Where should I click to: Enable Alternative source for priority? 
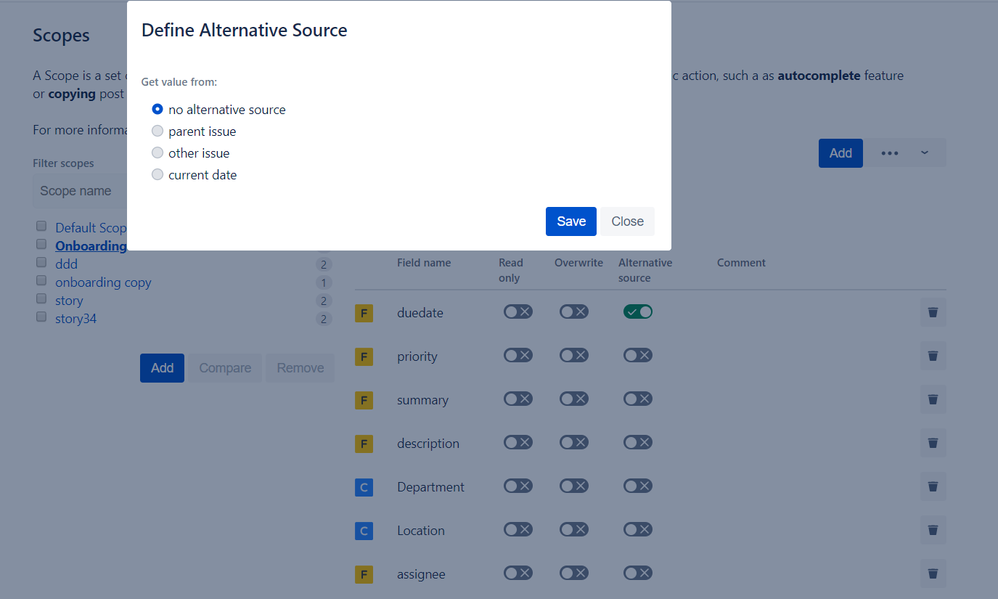[x=638, y=355]
